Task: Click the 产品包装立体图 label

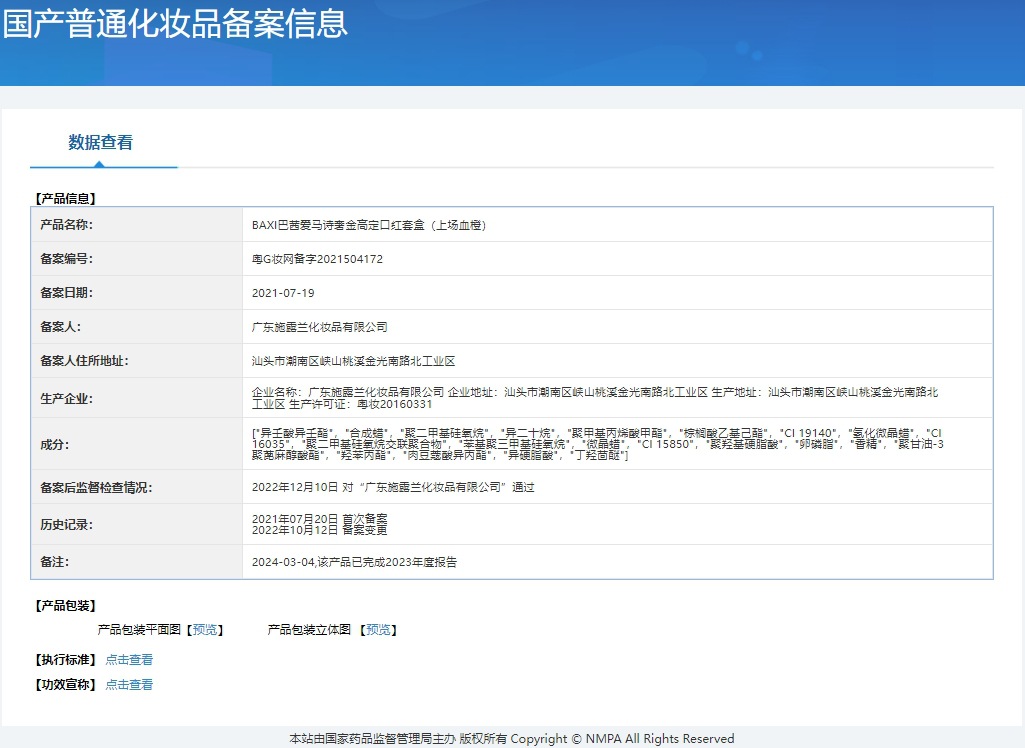Action: 309,630
